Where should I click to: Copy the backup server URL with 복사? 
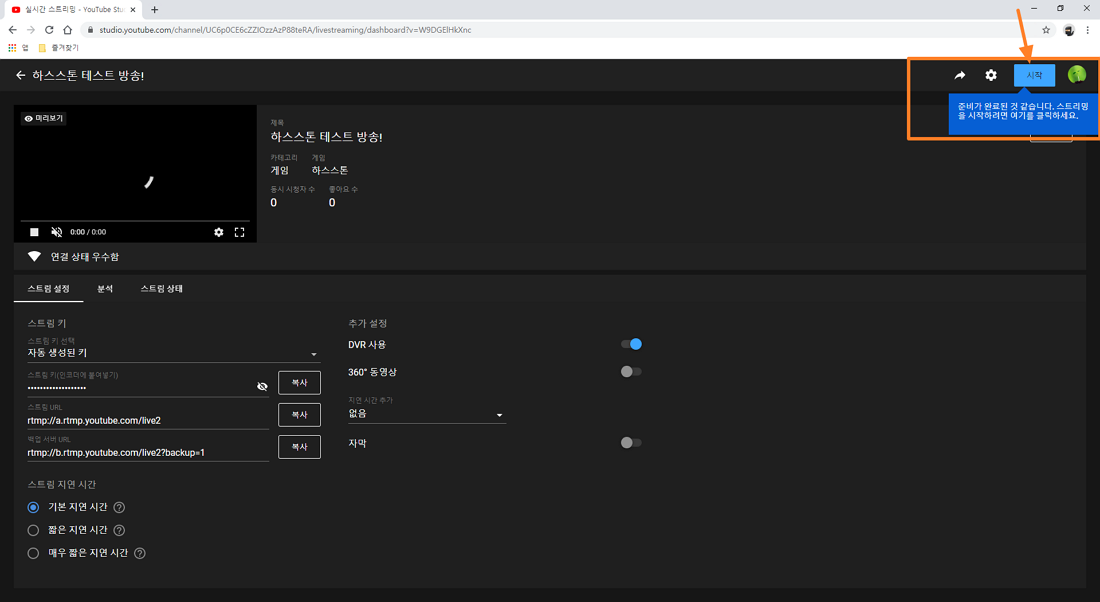point(300,447)
